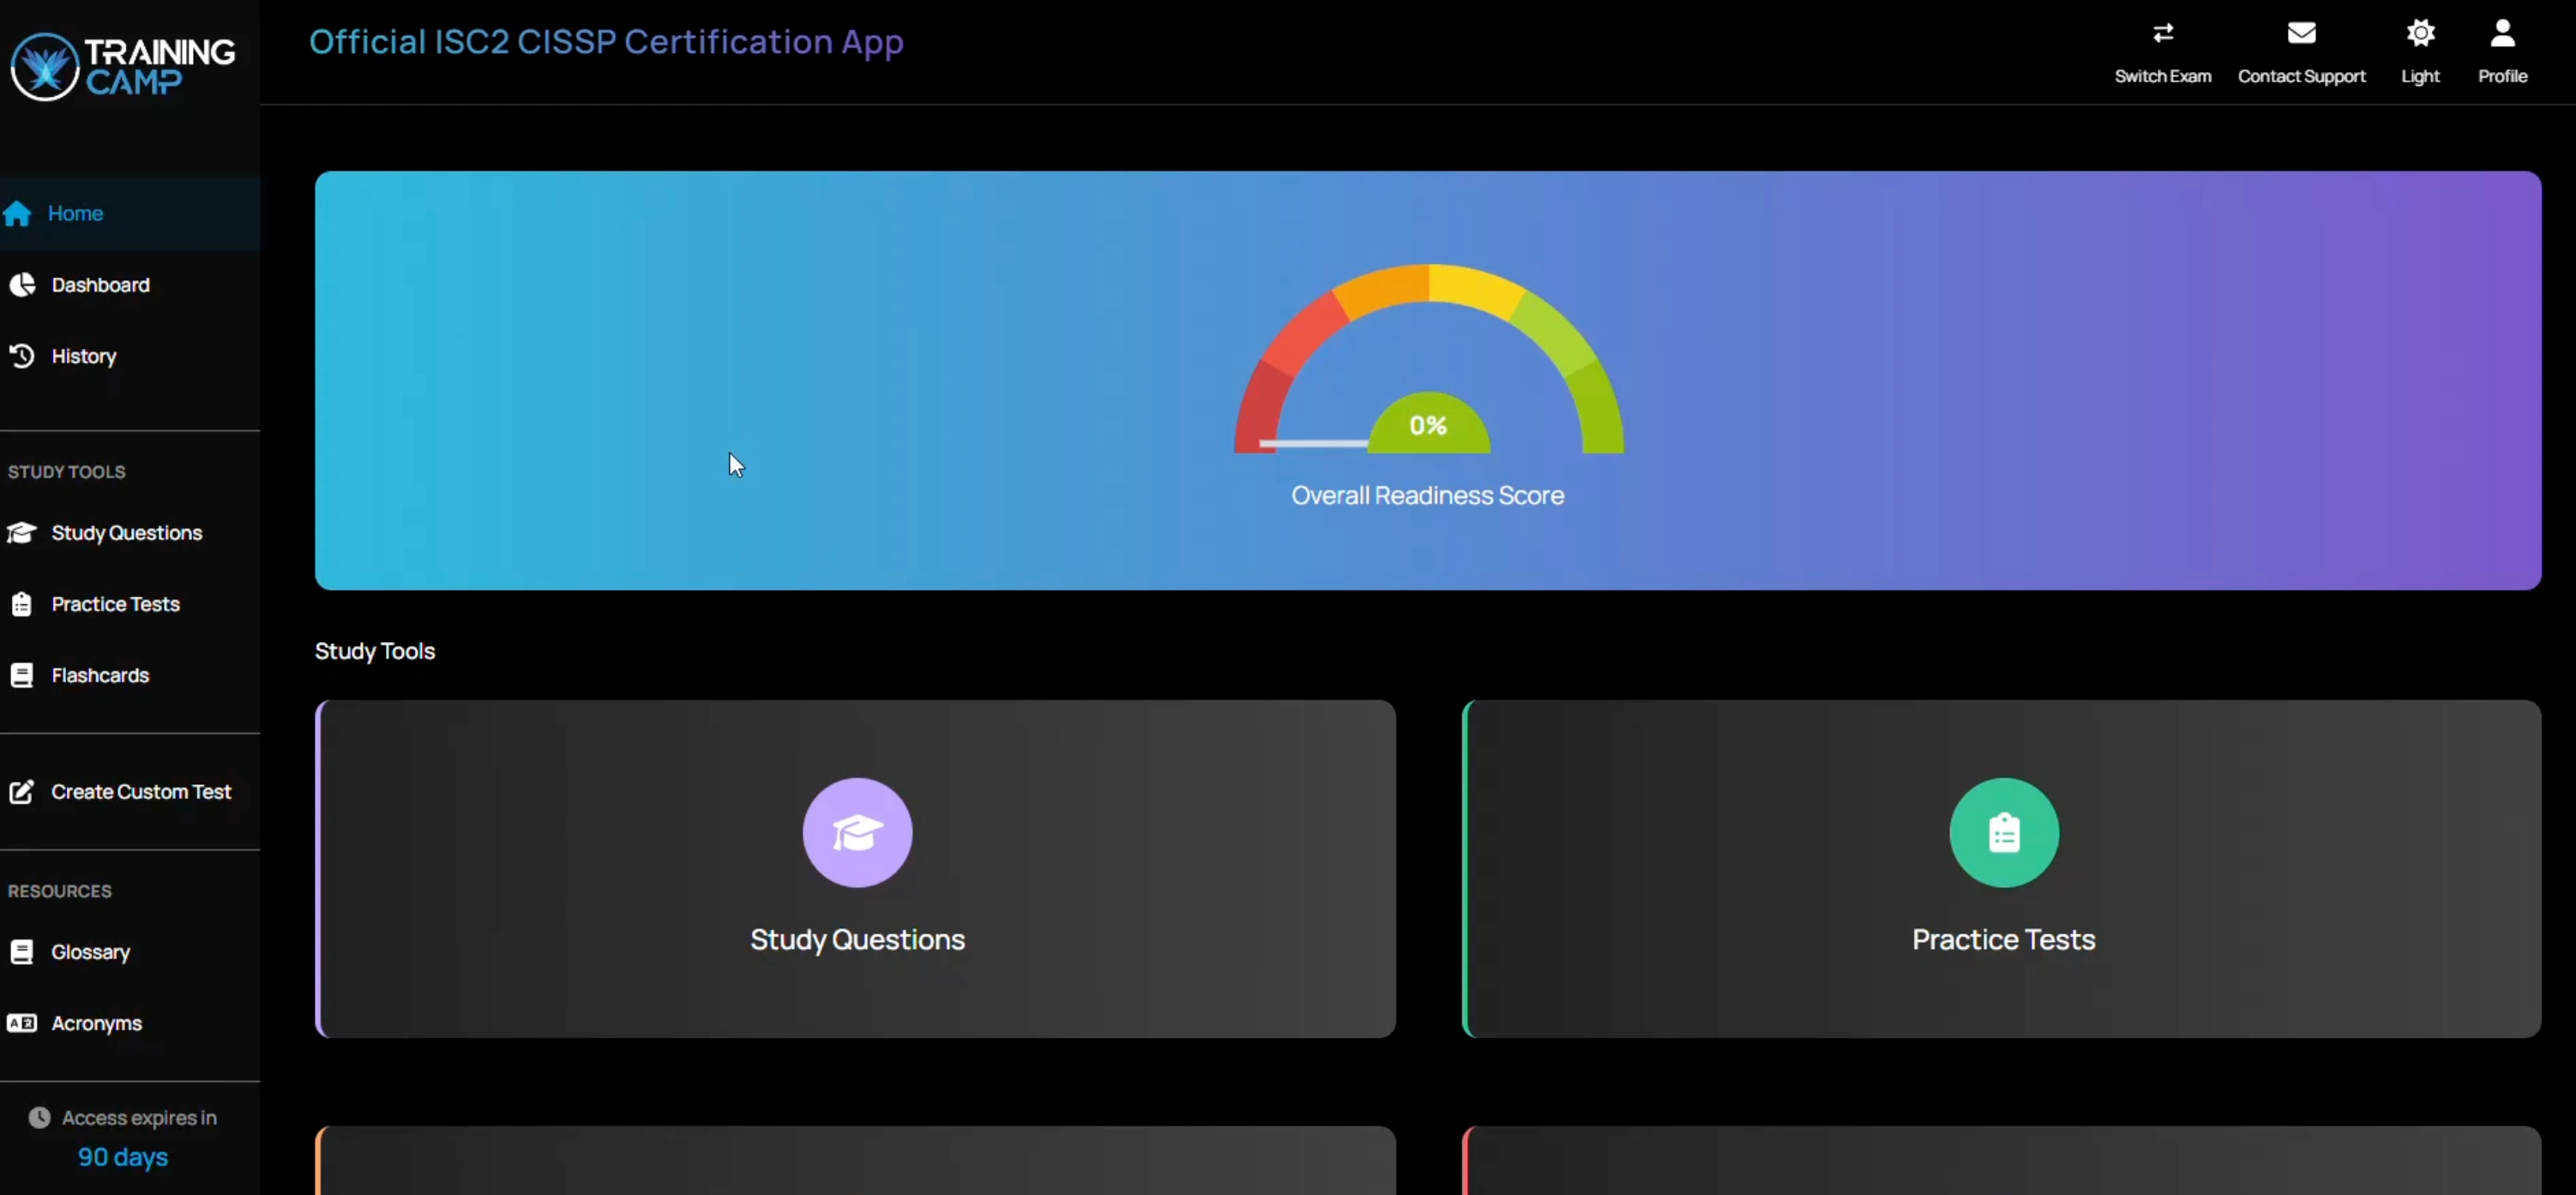The image size is (2576, 1195).
Task: Click the Switch Exam arrows icon
Action: (2162, 34)
